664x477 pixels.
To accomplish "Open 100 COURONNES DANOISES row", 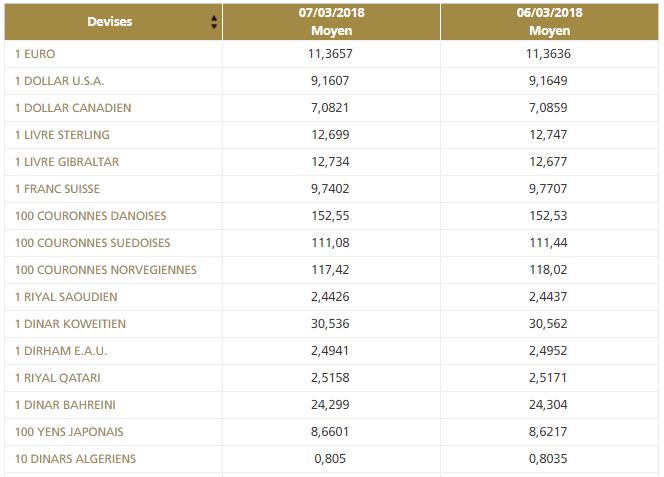I will click(91, 216).
